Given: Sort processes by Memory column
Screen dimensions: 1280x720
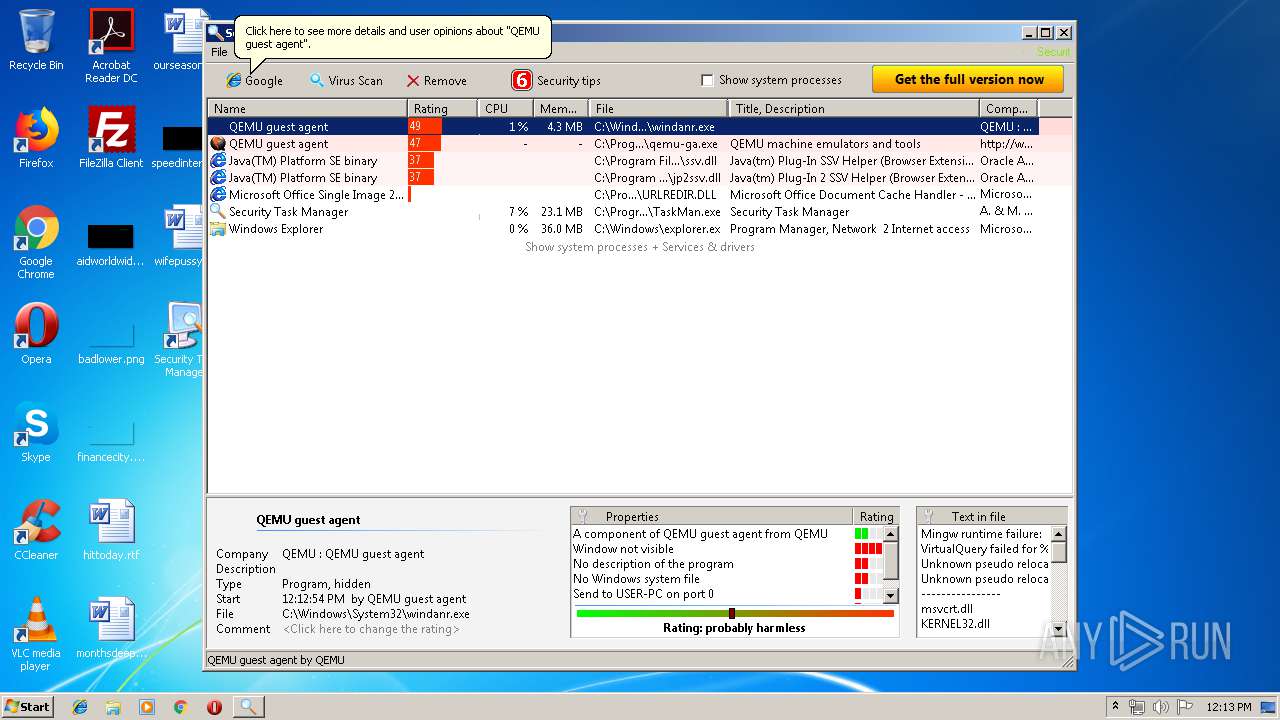Looking at the screenshot, I should tap(560, 108).
